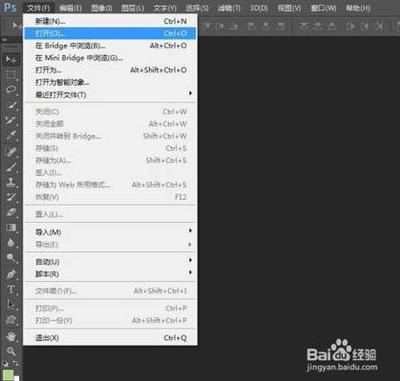Open the 视图(V) menu
This screenshot has height=381, width=400.
[289, 8]
